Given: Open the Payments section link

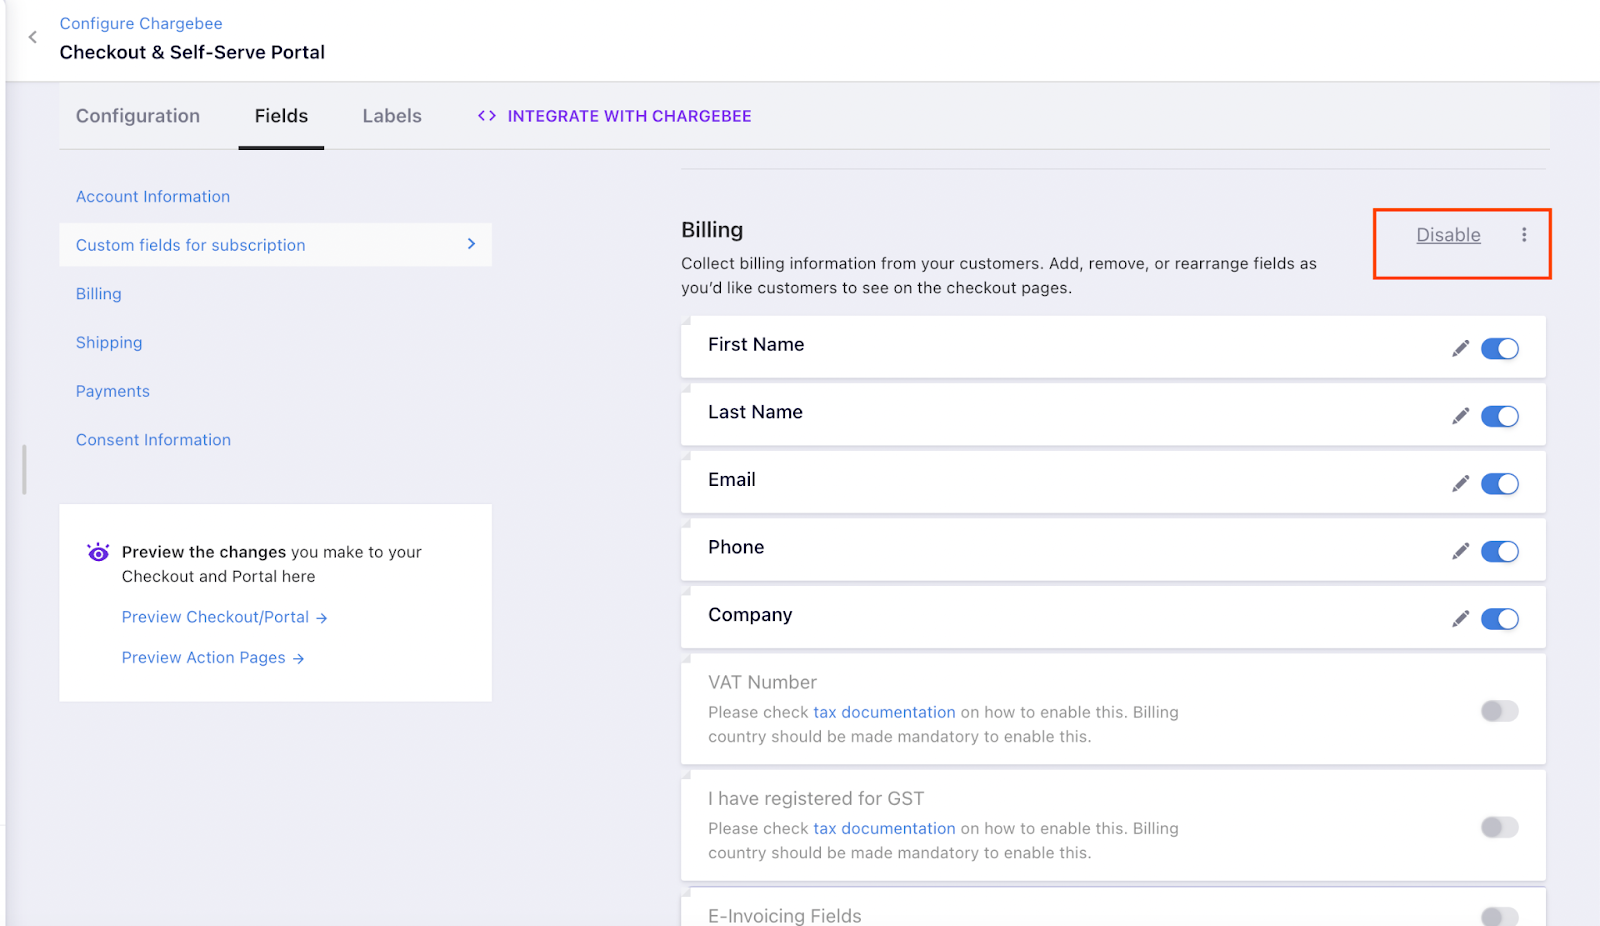Looking at the screenshot, I should tap(113, 391).
